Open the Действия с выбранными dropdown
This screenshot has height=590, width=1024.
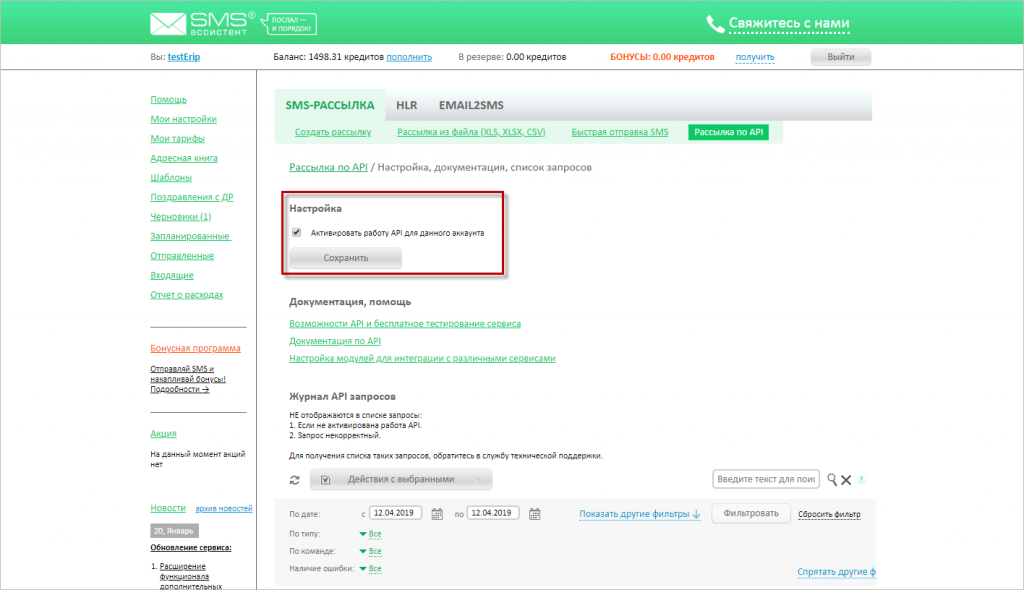(401, 480)
